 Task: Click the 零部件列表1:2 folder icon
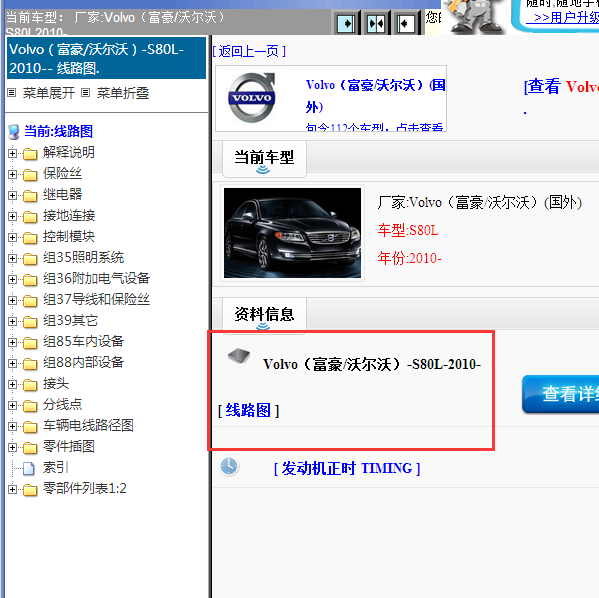[30, 489]
